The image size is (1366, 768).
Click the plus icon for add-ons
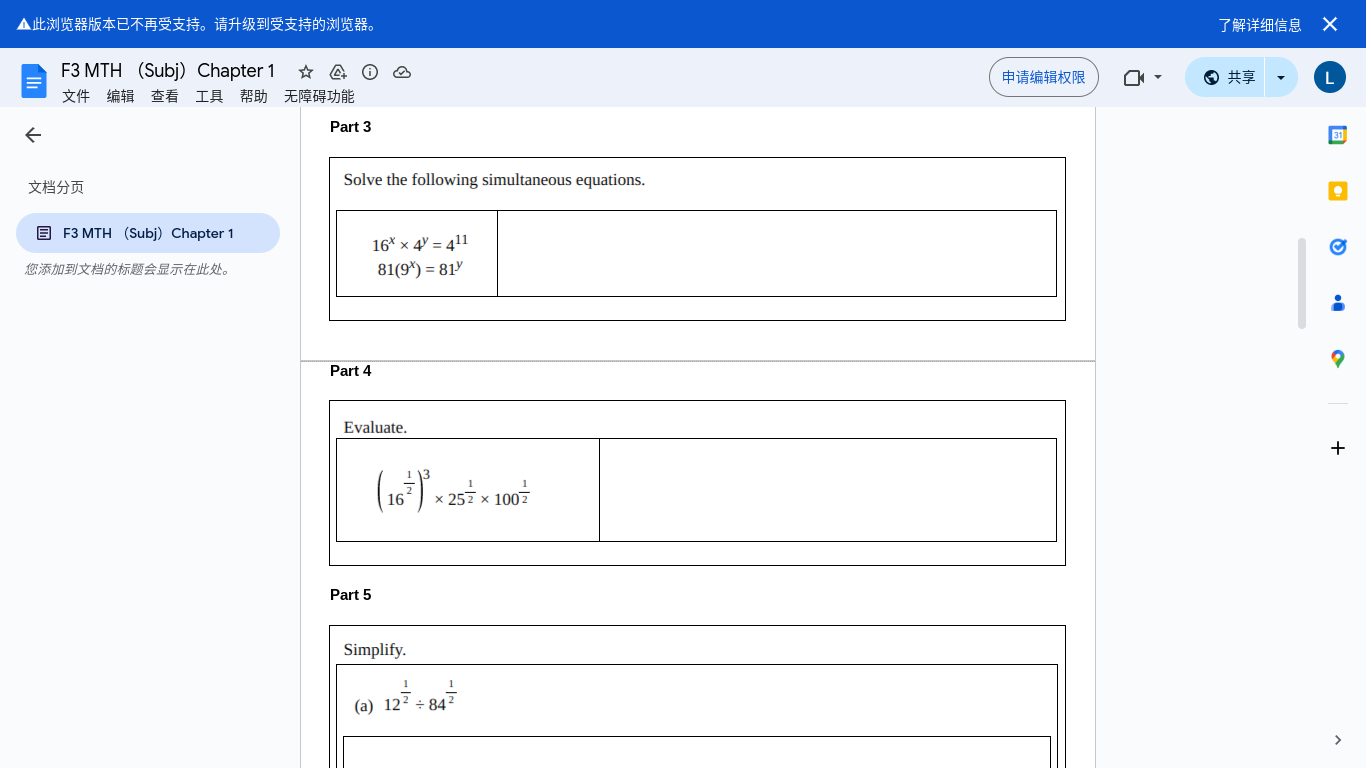click(x=1337, y=448)
